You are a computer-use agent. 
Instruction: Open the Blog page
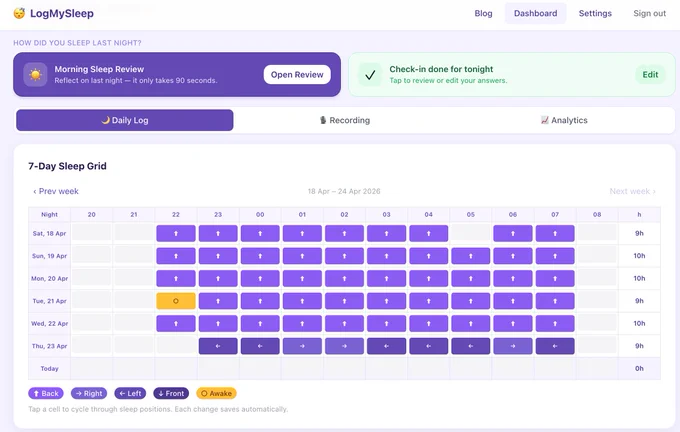(x=483, y=13)
